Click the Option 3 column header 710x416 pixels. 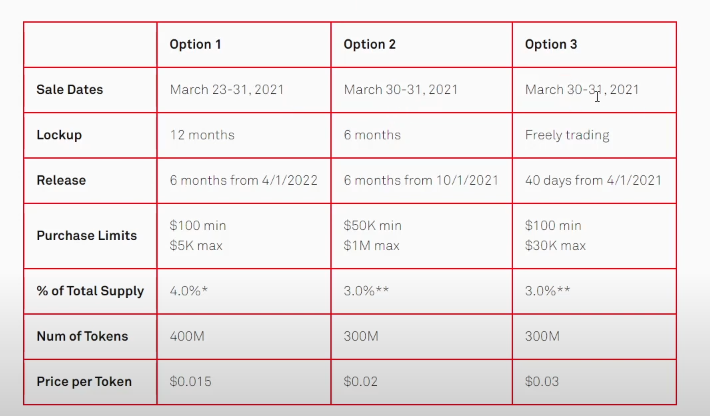click(x=551, y=44)
